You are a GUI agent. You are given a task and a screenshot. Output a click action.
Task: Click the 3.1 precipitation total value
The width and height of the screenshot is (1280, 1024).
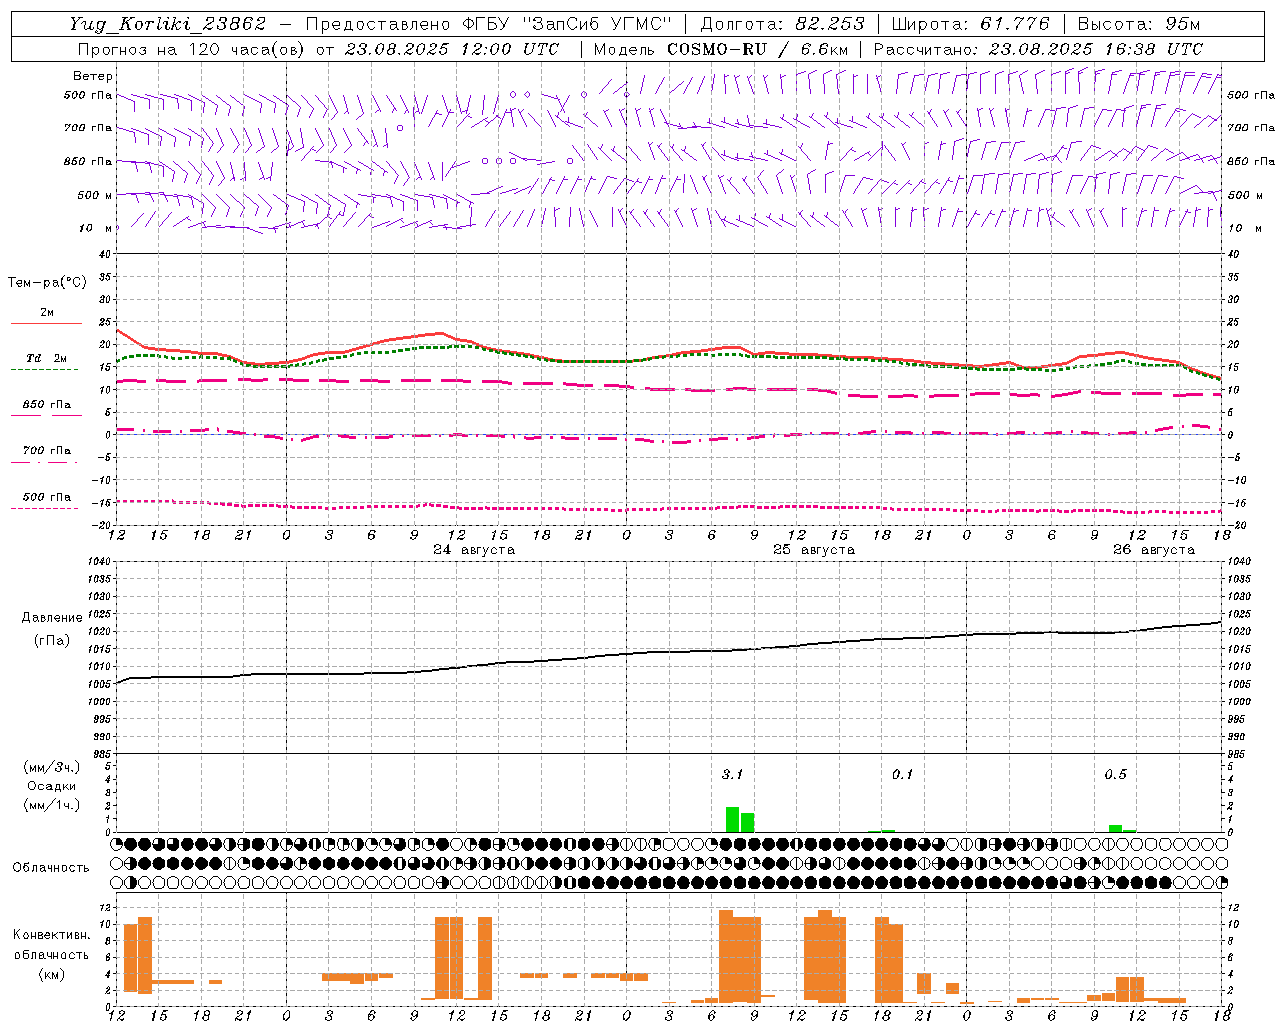pos(732,775)
